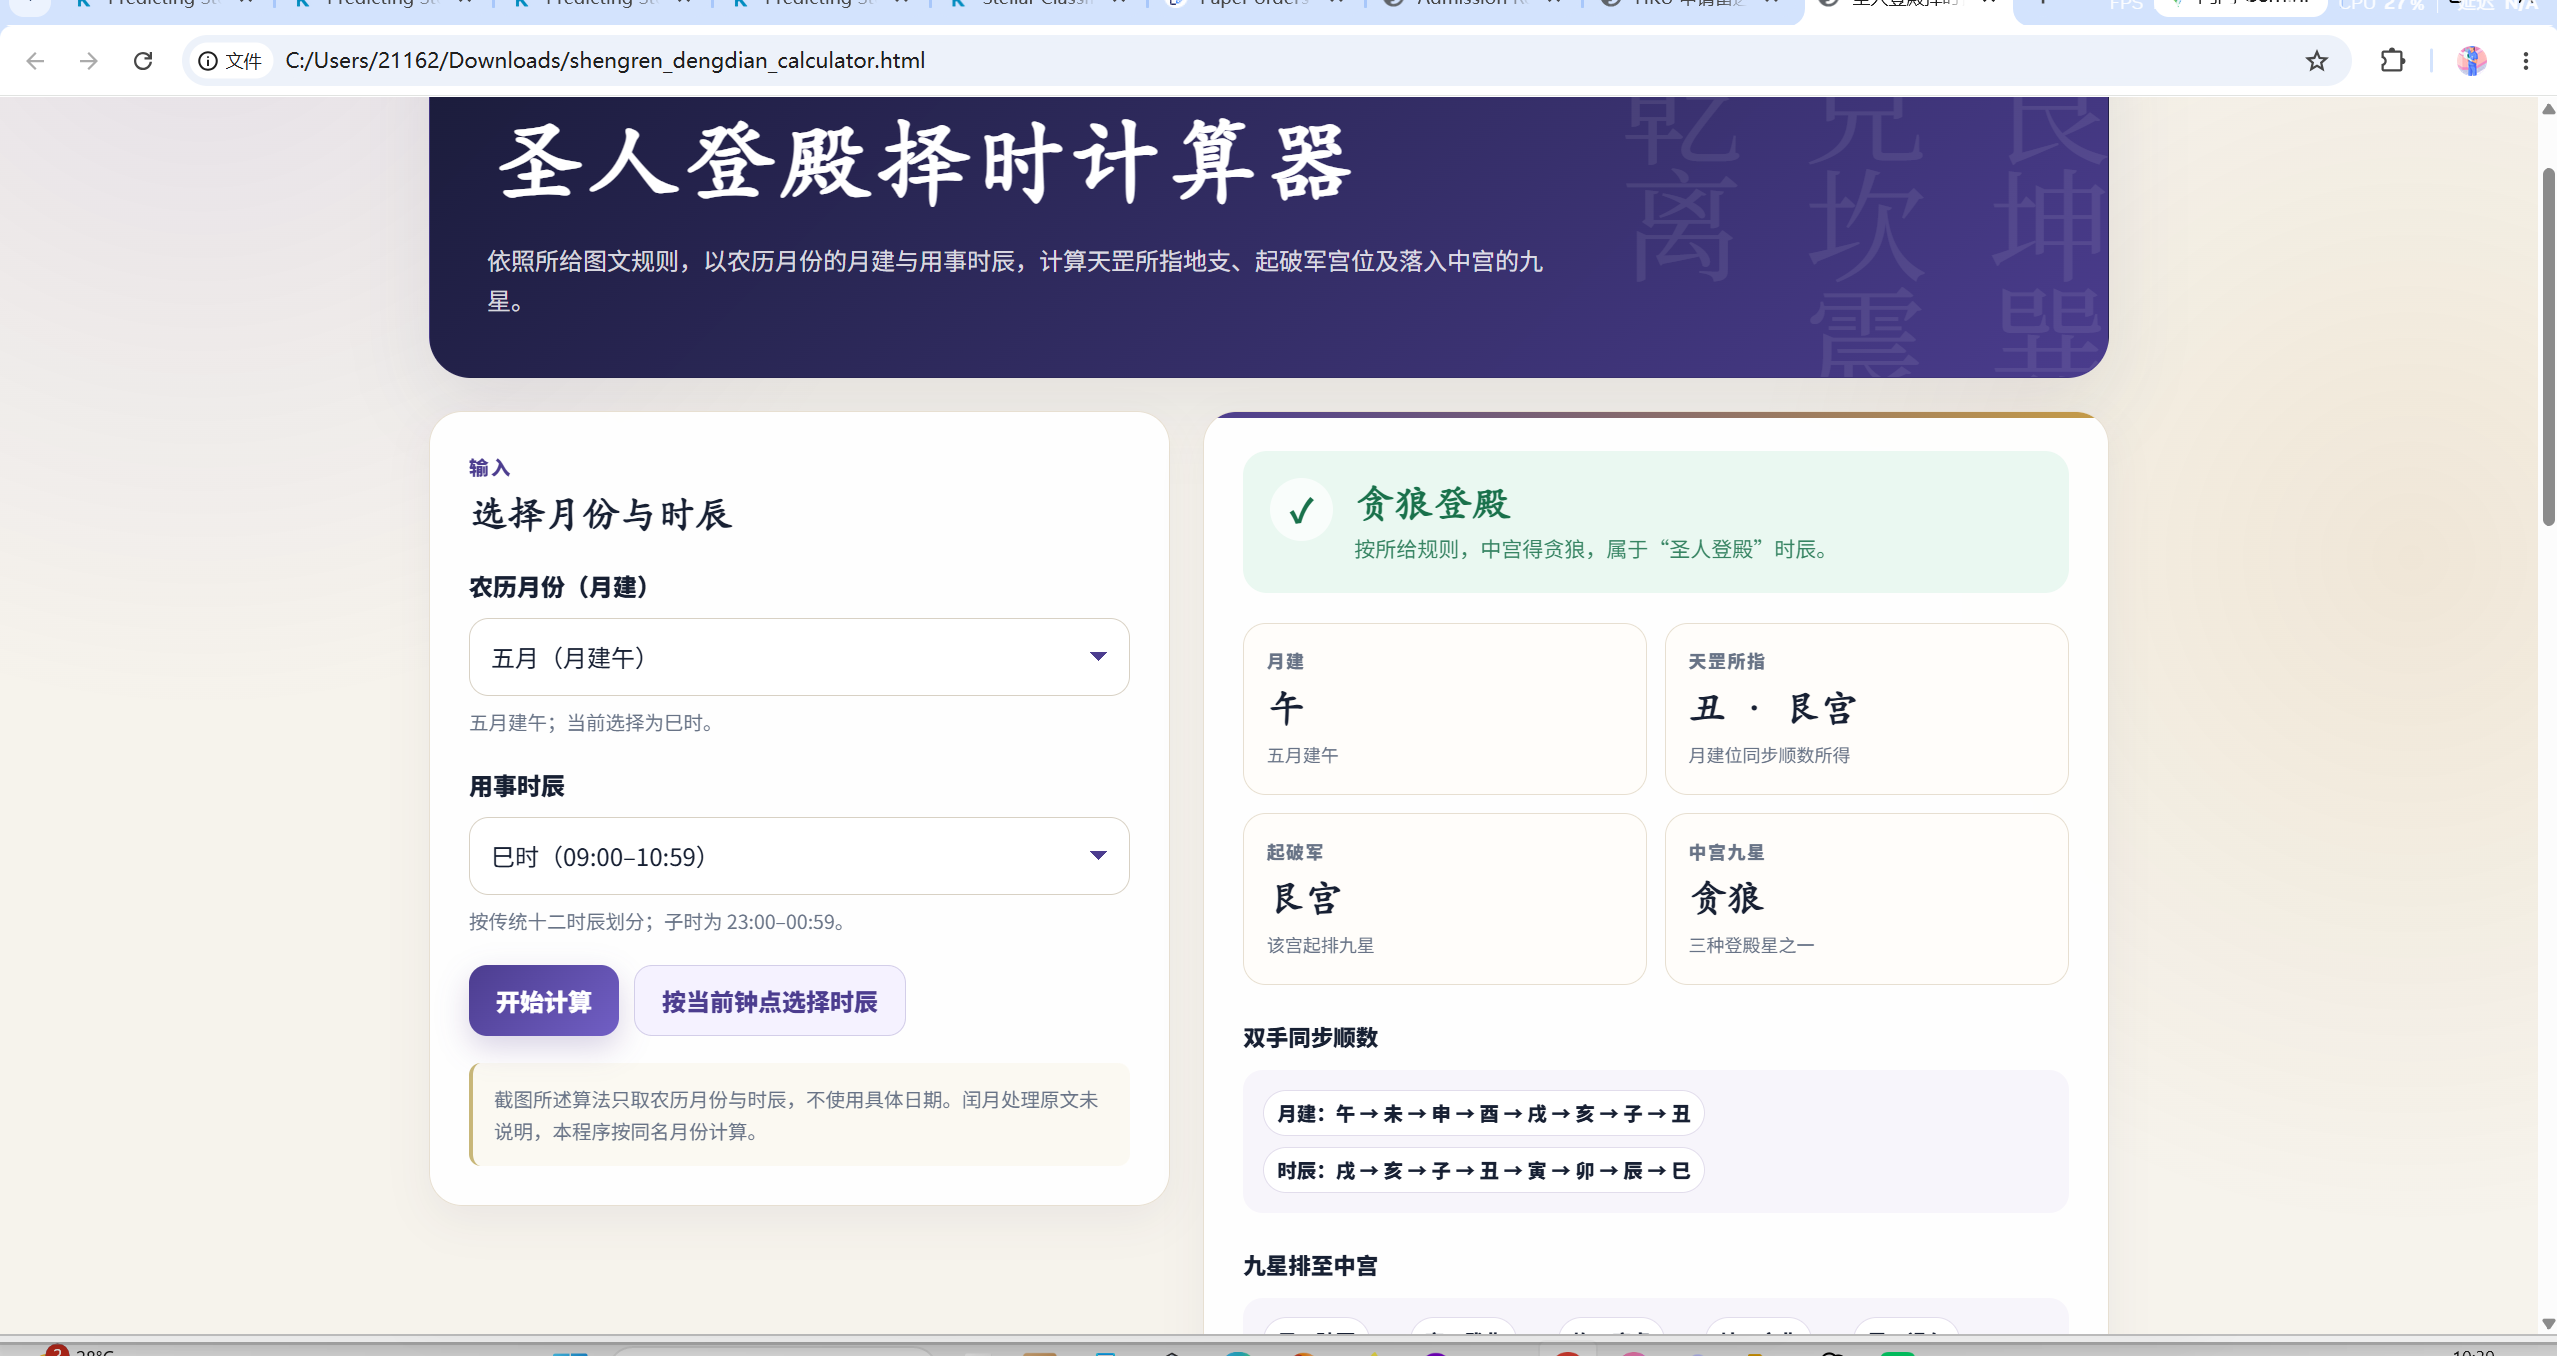Viewport: 2557px width, 1356px height.
Task: Click 艮宫 in the 起破军 card
Action: 1306,898
